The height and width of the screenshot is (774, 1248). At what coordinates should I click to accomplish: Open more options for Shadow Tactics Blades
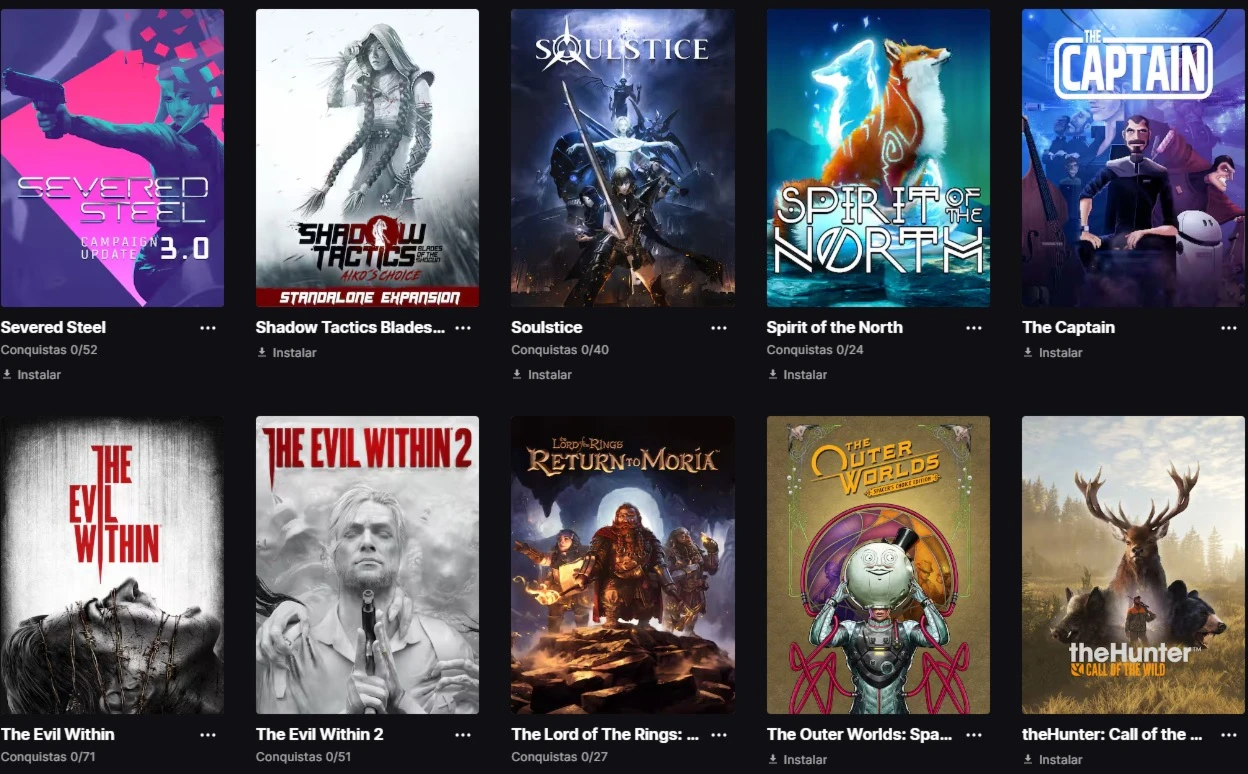(x=463, y=328)
